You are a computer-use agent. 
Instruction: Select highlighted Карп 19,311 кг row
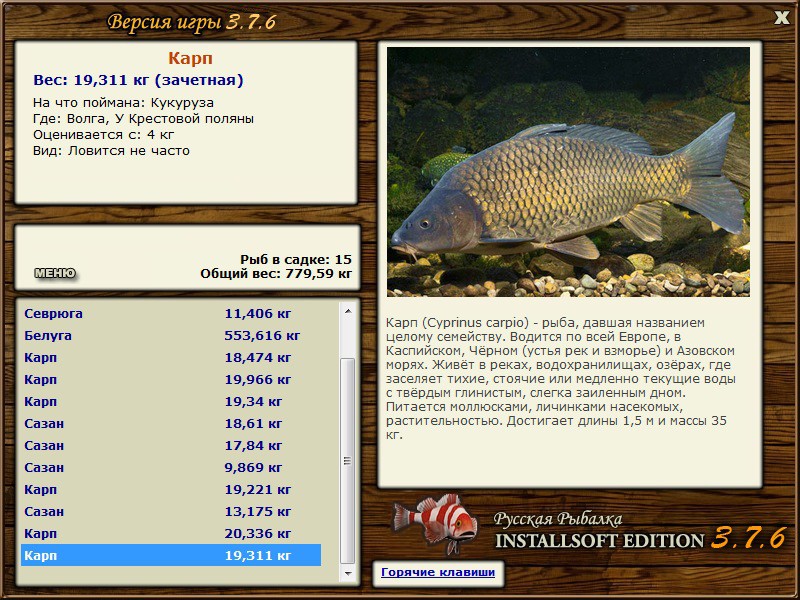click(x=171, y=555)
